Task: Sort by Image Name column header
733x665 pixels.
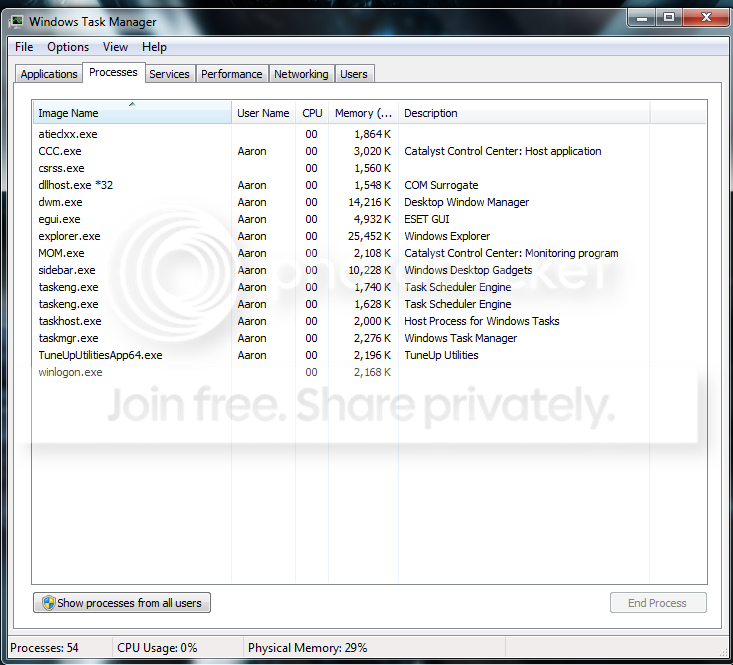Action: click(132, 113)
